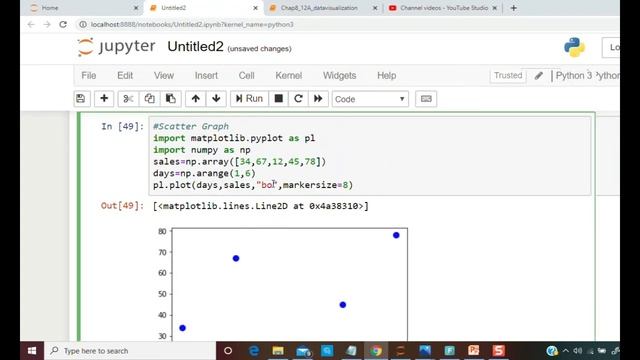
Task: Open File Explorer from taskbar
Action: 278,351
